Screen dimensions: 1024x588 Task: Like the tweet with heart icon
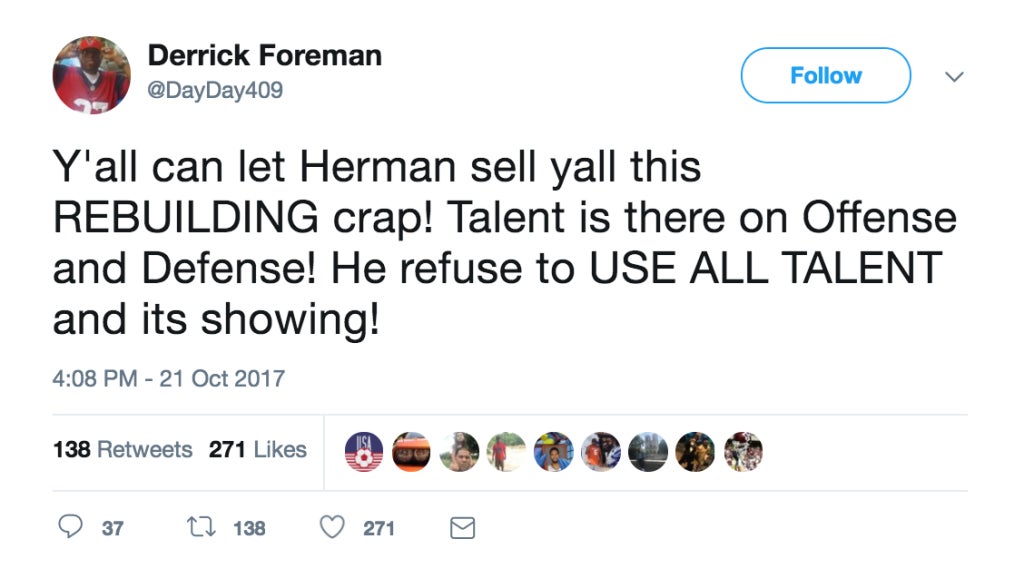tap(332, 527)
